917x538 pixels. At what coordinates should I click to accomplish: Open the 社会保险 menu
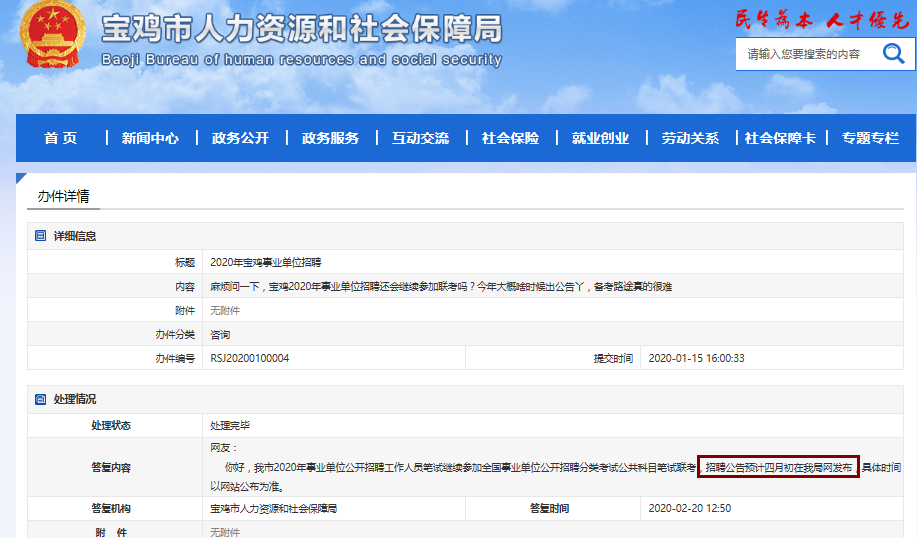click(x=511, y=138)
